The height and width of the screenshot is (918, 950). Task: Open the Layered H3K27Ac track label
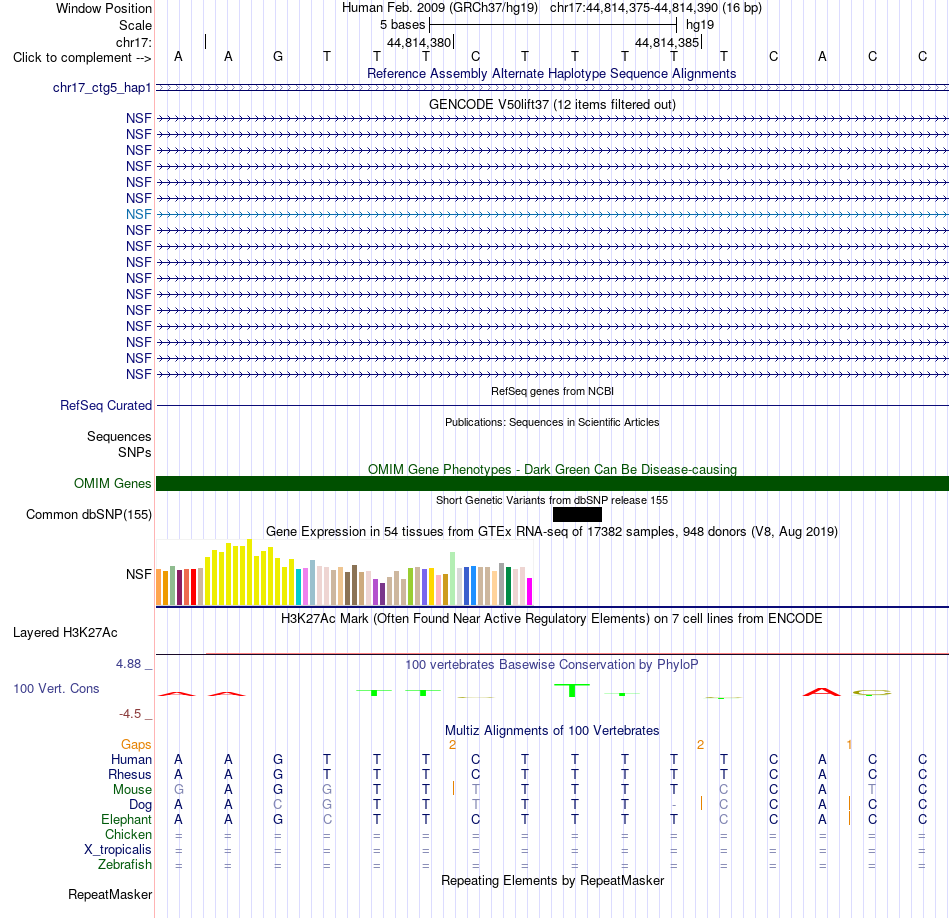coord(65,633)
